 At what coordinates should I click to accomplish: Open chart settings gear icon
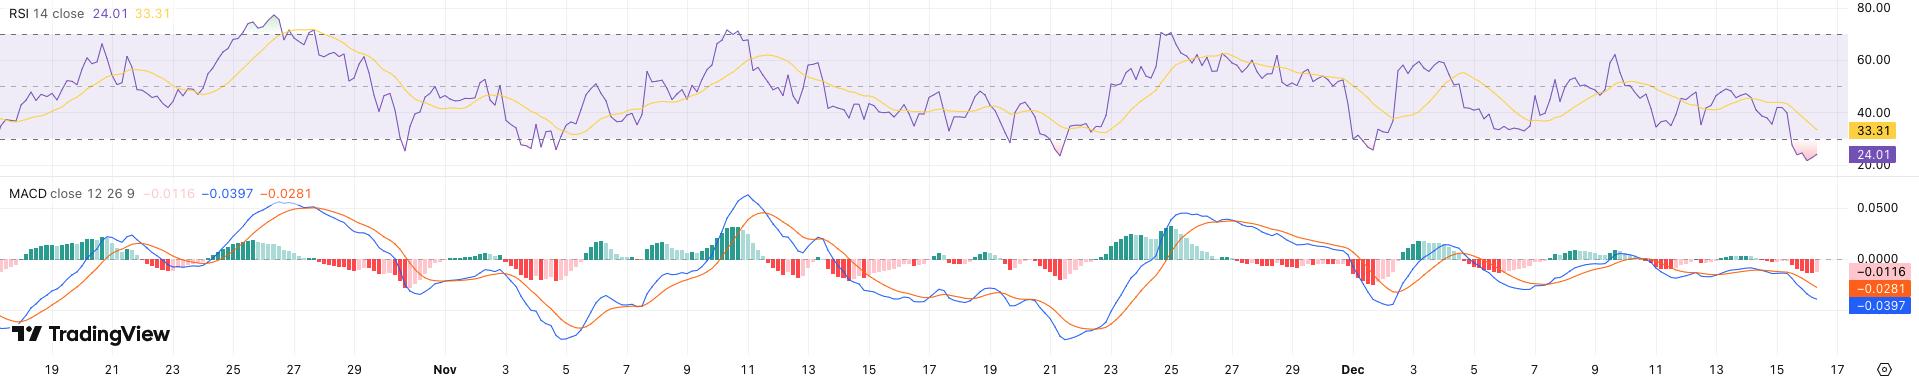pyautogui.click(x=1884, y=369)
